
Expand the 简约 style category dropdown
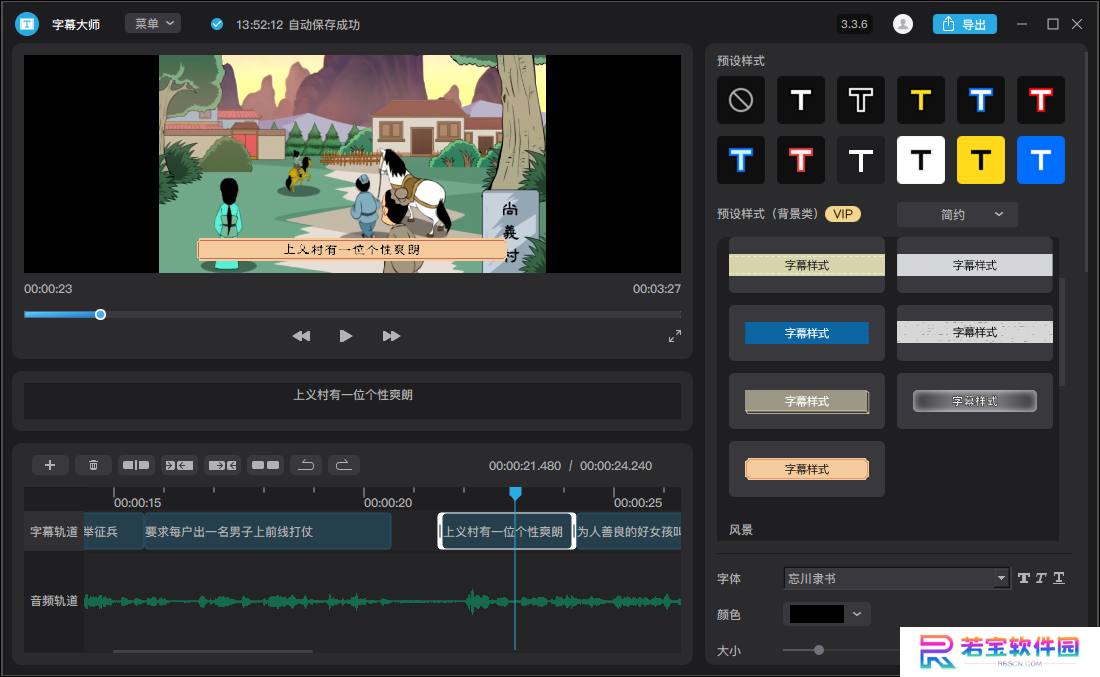(x=957, y=215)
